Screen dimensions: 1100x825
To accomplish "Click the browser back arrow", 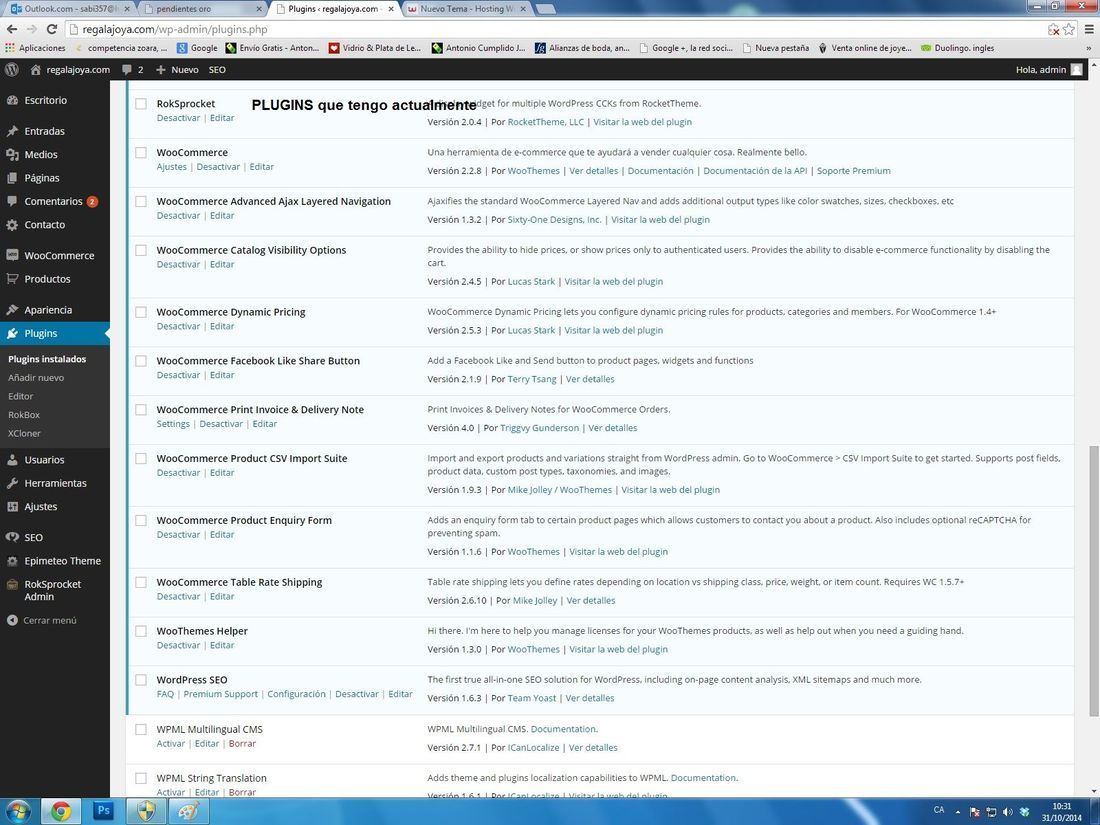I will tap(12, 29).
